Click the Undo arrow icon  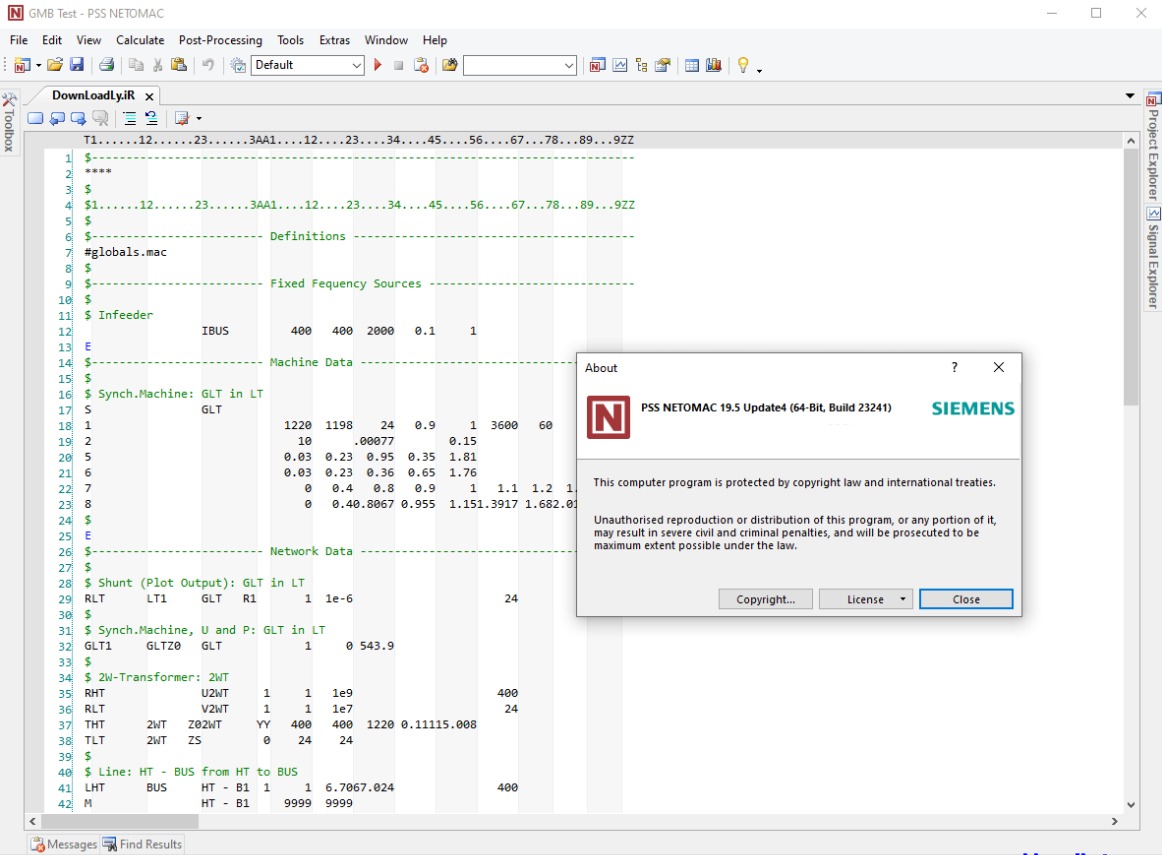pyautogui.click(x=208, y=65)
